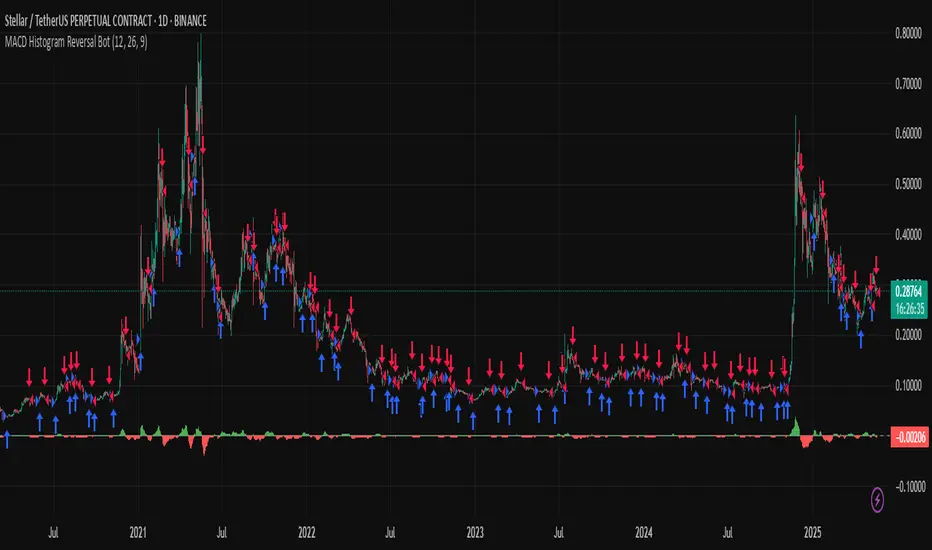Click the 0.40000 price axis label
This screenshot has width=932, height=550.
tap(908, 235)
